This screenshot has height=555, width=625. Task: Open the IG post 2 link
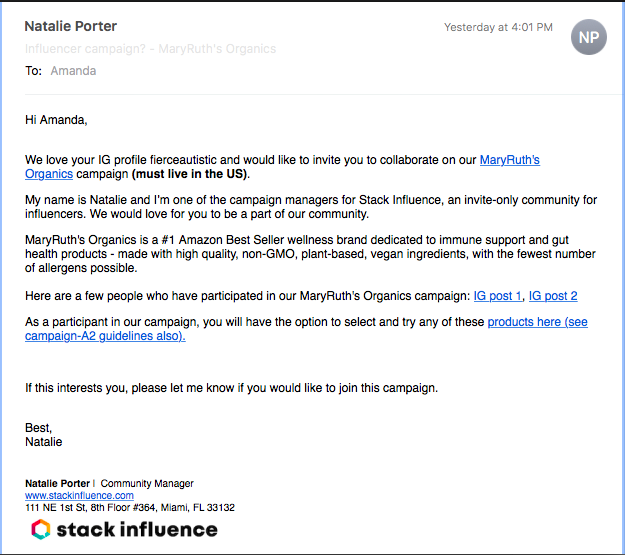553,296
